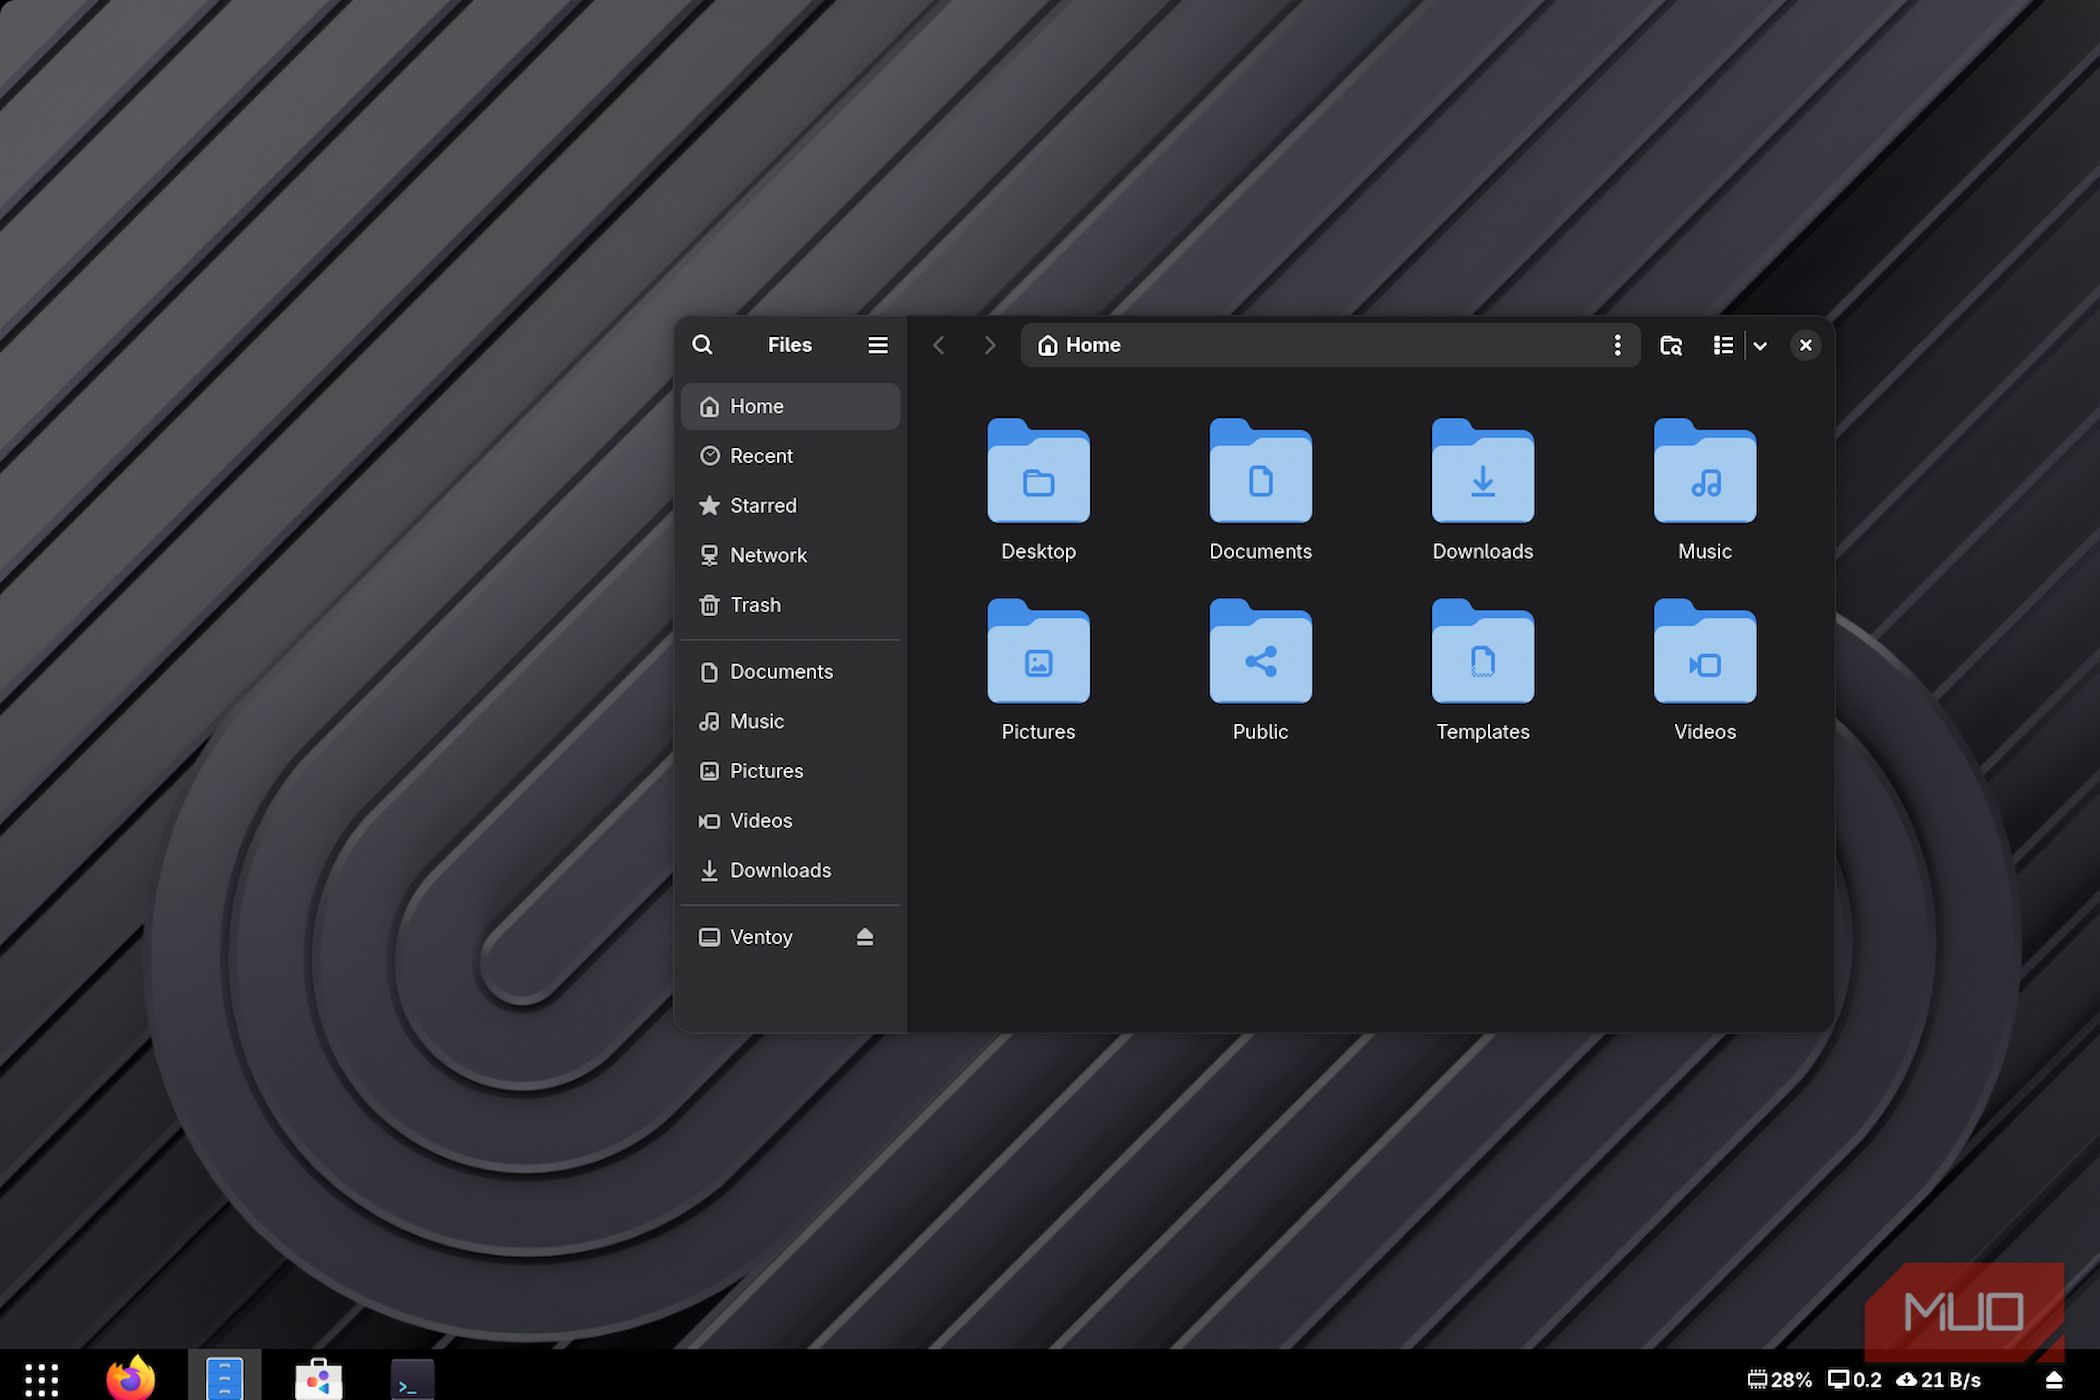
Task: Open the Videos bookmark in the sidebar
Action: (790, 821)
